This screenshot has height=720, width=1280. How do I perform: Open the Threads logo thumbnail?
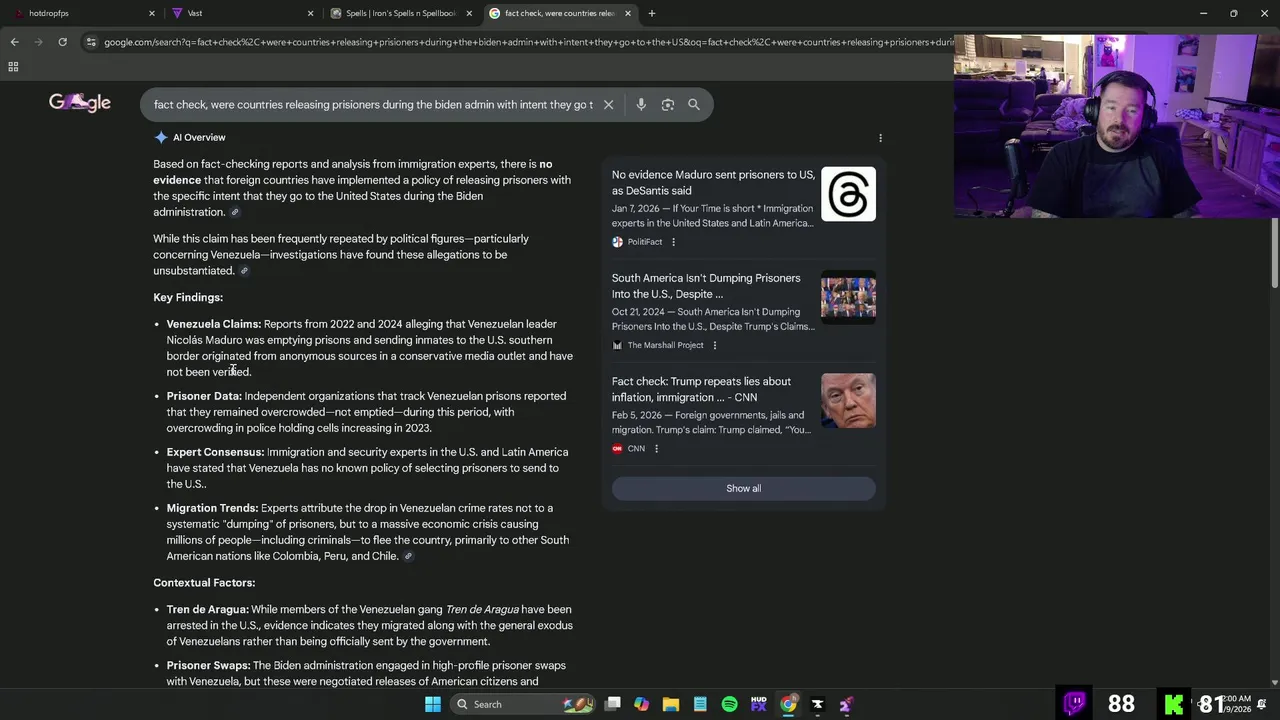[848, 194]
